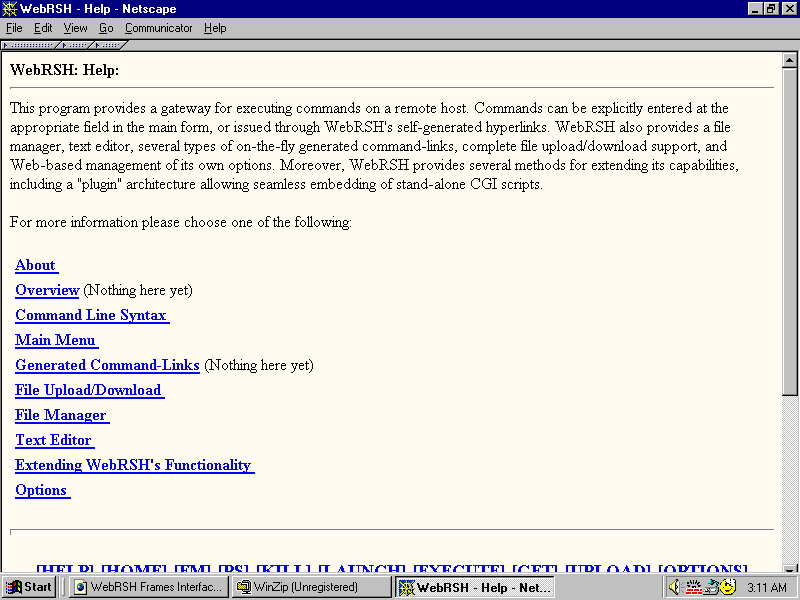Viewport: 800px width, 600px height.
Task: Open the File Upload/Download link
Action: tap(89, 390)
